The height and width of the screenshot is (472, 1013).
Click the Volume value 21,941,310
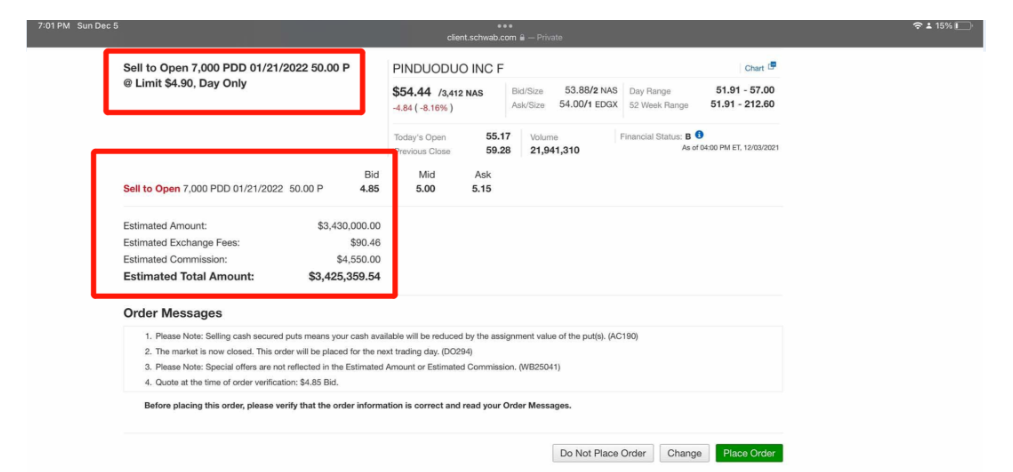coord(555,150)
